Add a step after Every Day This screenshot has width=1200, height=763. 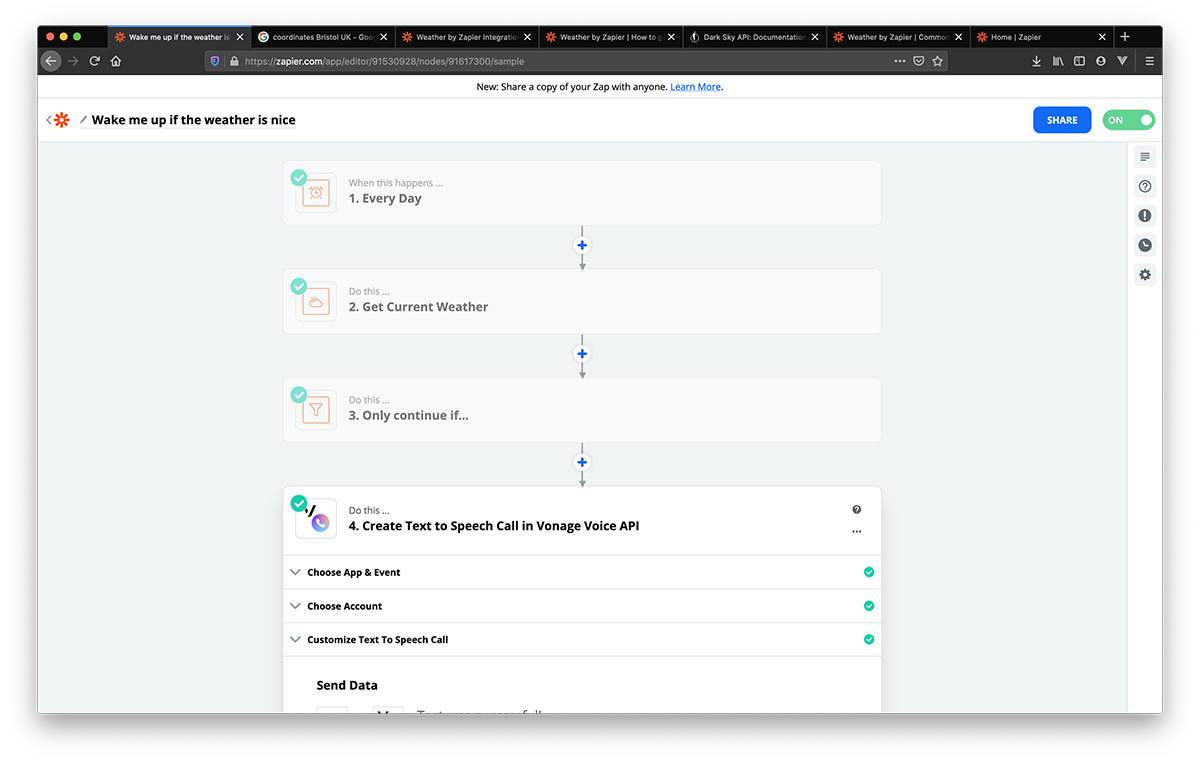582,245
